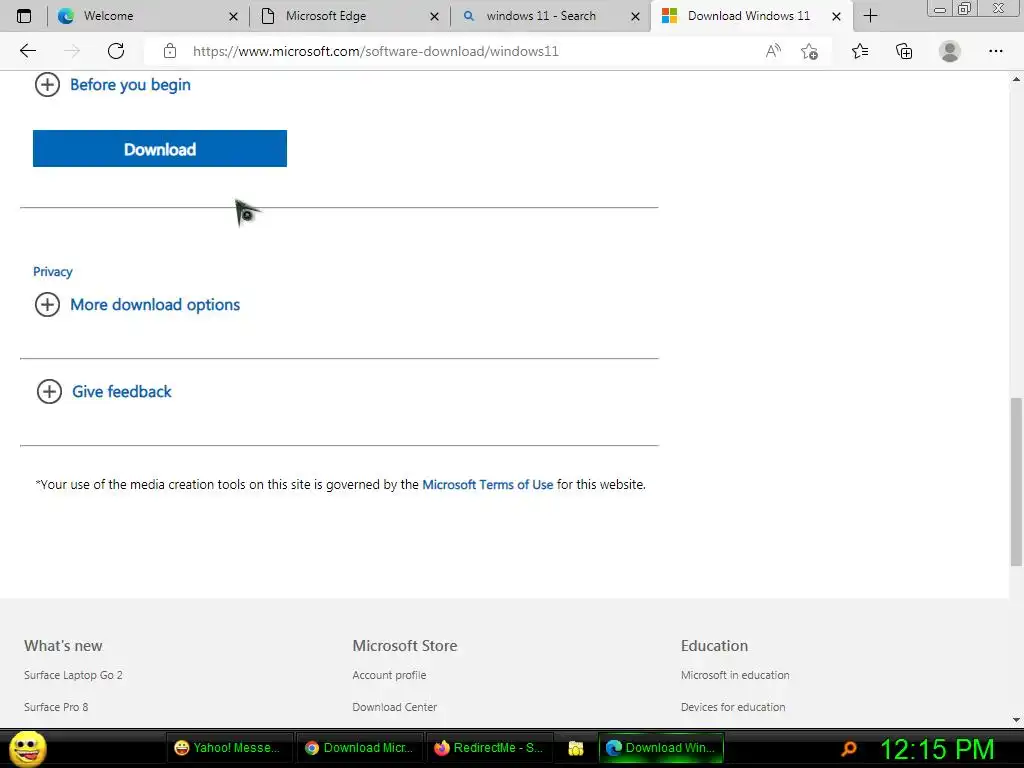
Task: Open Account profile footer link
Action: pyautogui.click(x=389, y=675)
